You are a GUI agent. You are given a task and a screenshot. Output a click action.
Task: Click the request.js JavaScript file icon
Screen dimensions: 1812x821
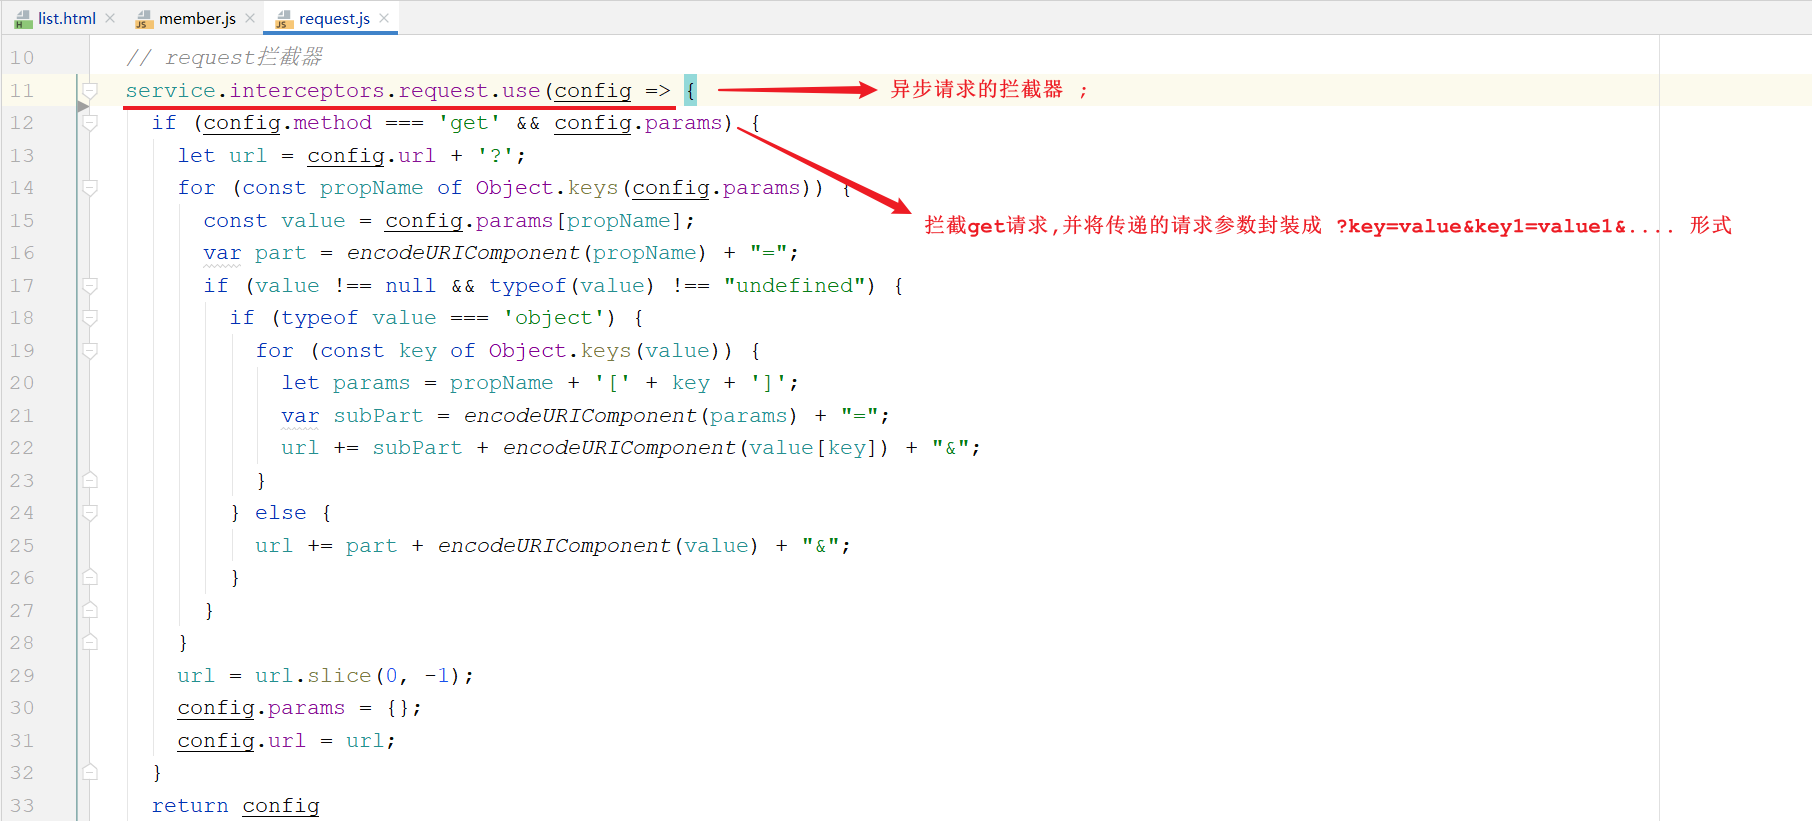click(x=284, y=19)
